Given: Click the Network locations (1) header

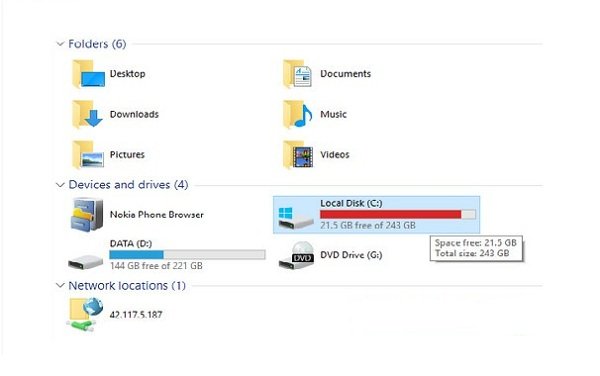Looking at the screenshot, I should tap(127, 285).
